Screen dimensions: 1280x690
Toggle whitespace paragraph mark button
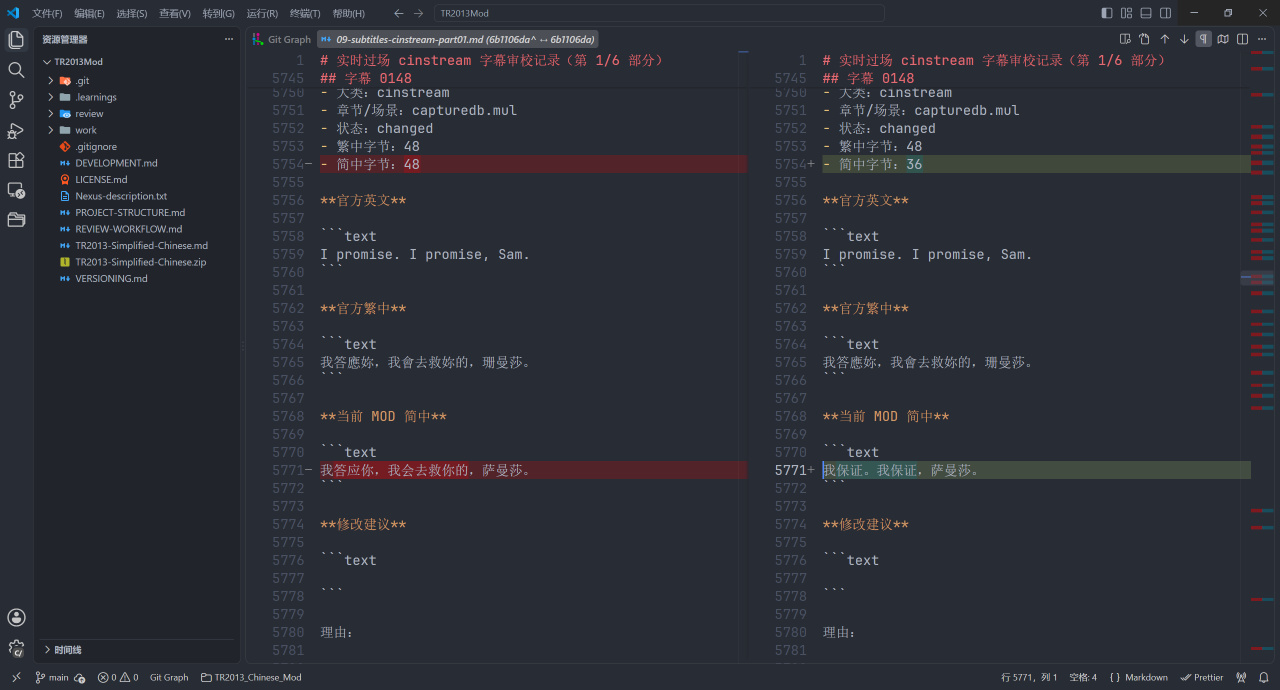pyautogui.click(x=1204, y=39)
